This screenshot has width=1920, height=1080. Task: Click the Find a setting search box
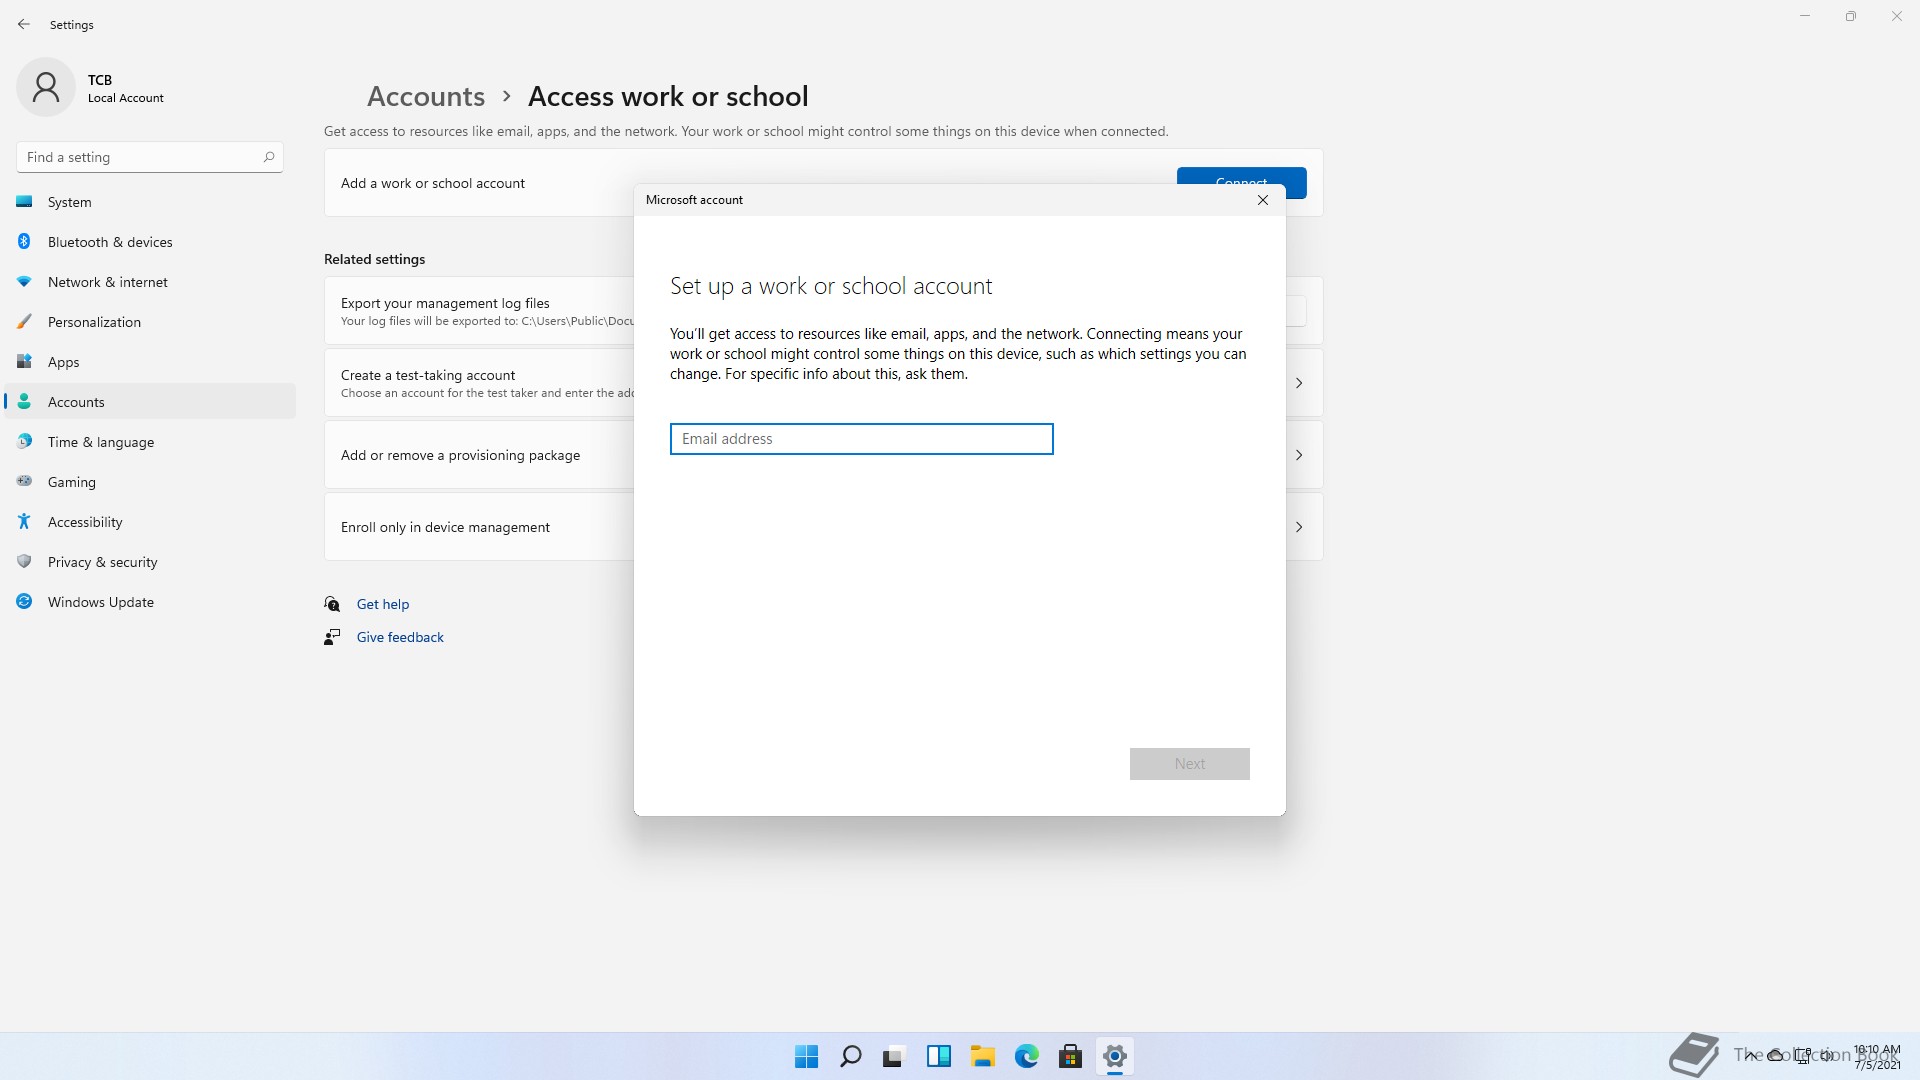(x=150, y=157)
